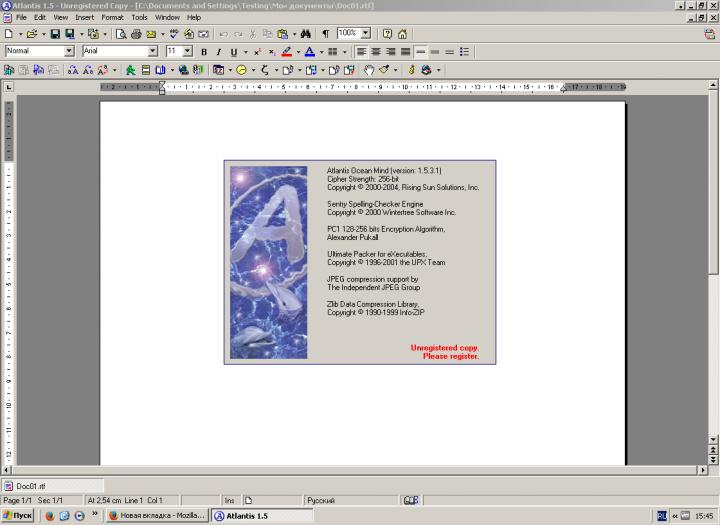
Task: Click the horizontal scrollbar right arrow
Action: point(703,470)
